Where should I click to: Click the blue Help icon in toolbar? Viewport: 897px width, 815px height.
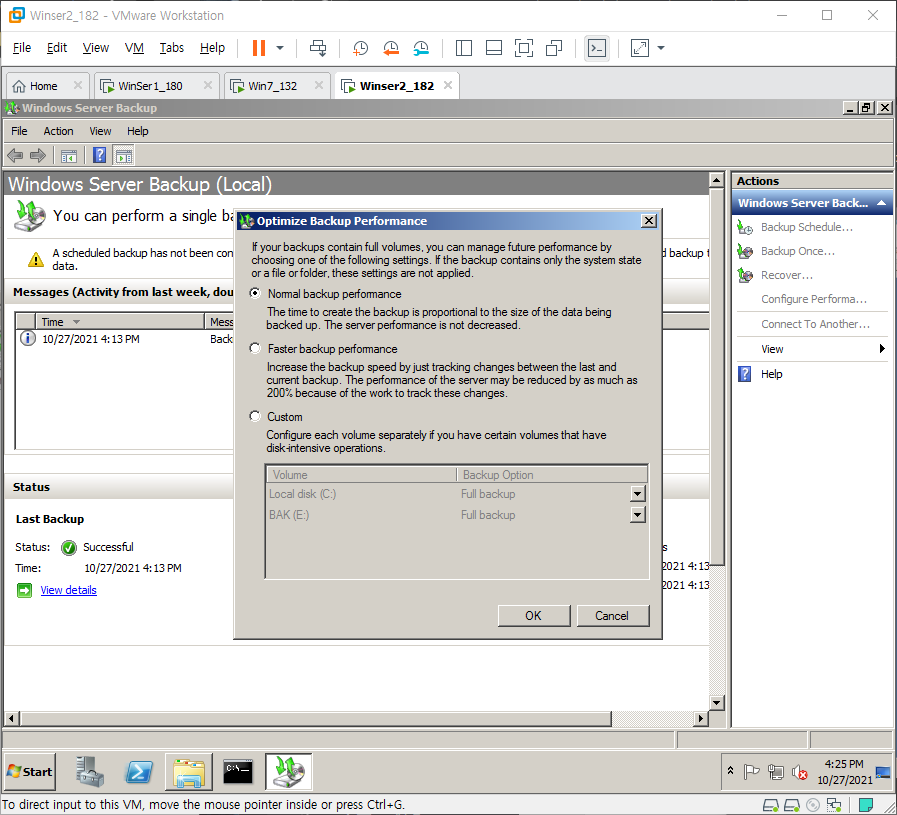pyautogui.click(x=100, y=155)
